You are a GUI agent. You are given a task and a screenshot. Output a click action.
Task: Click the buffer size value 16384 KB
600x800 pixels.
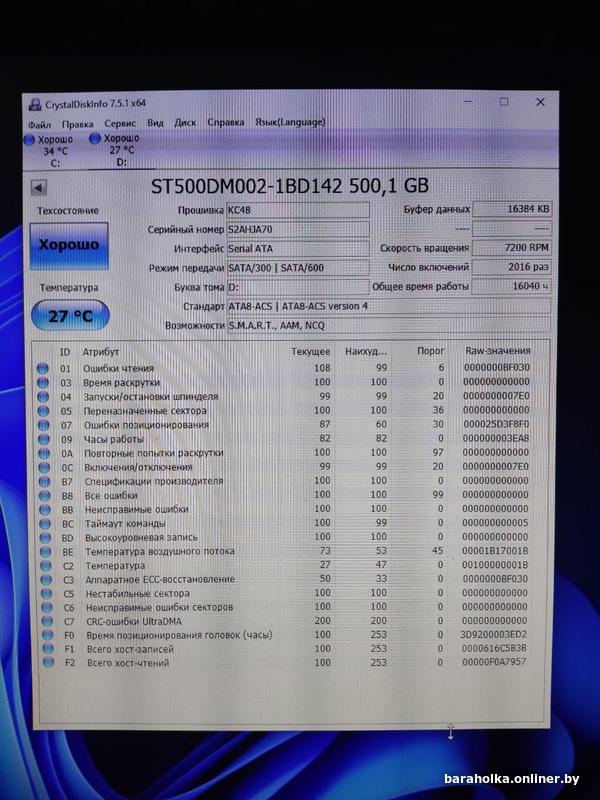coord(512,209)
